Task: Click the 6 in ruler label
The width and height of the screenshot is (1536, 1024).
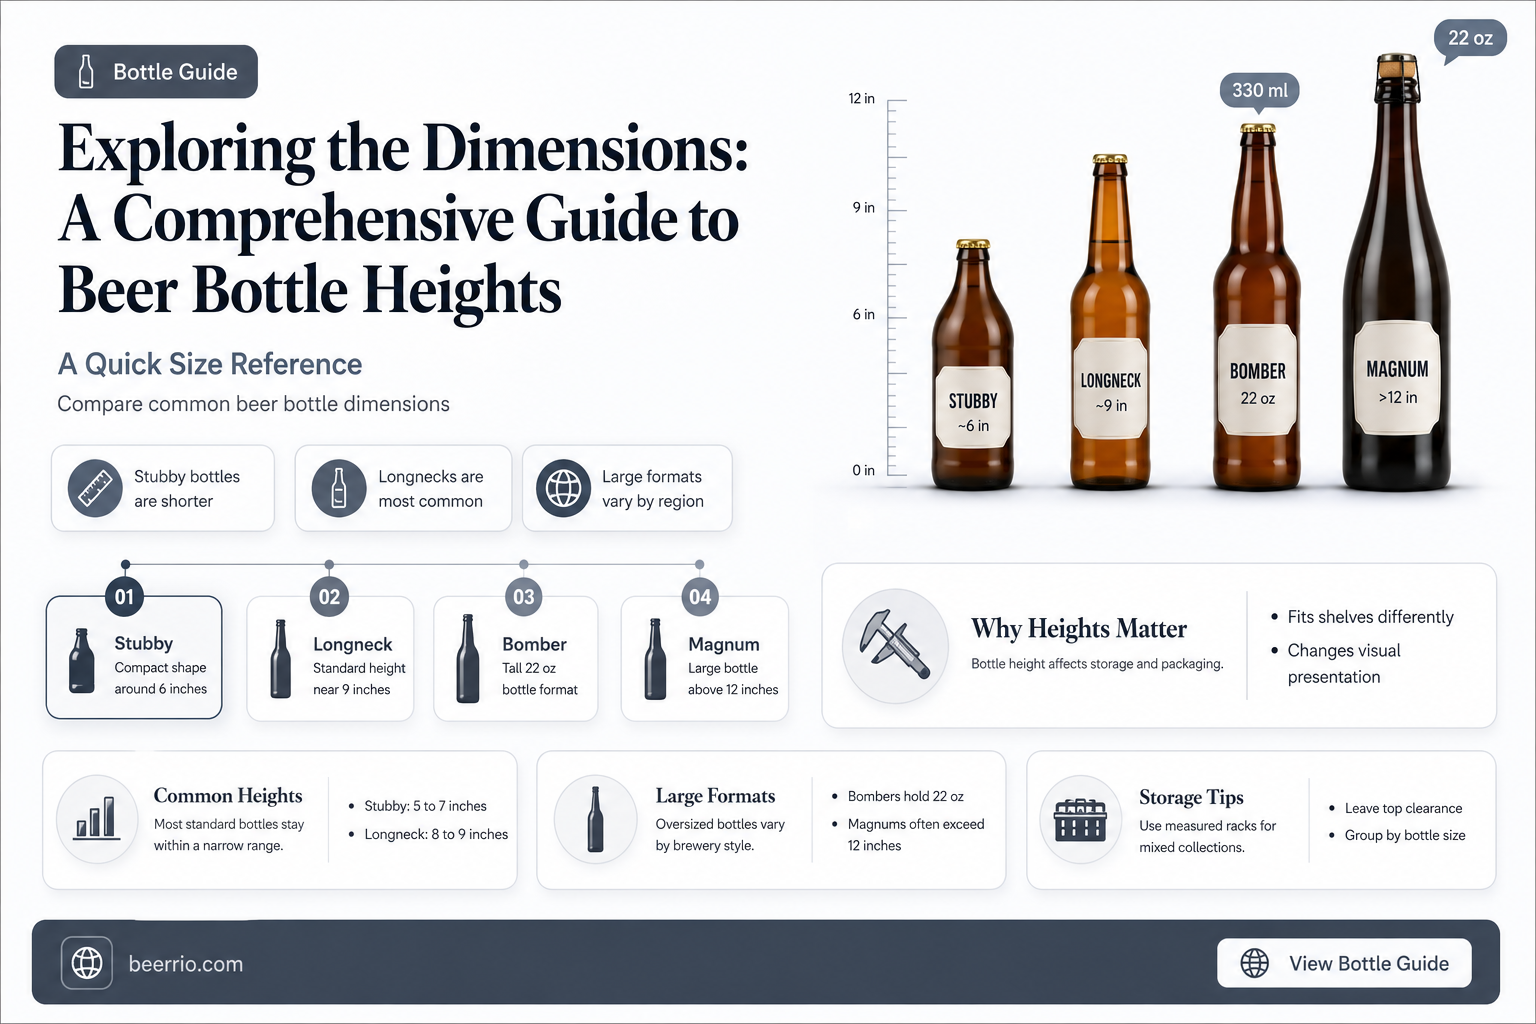Action: pos(863,314)
